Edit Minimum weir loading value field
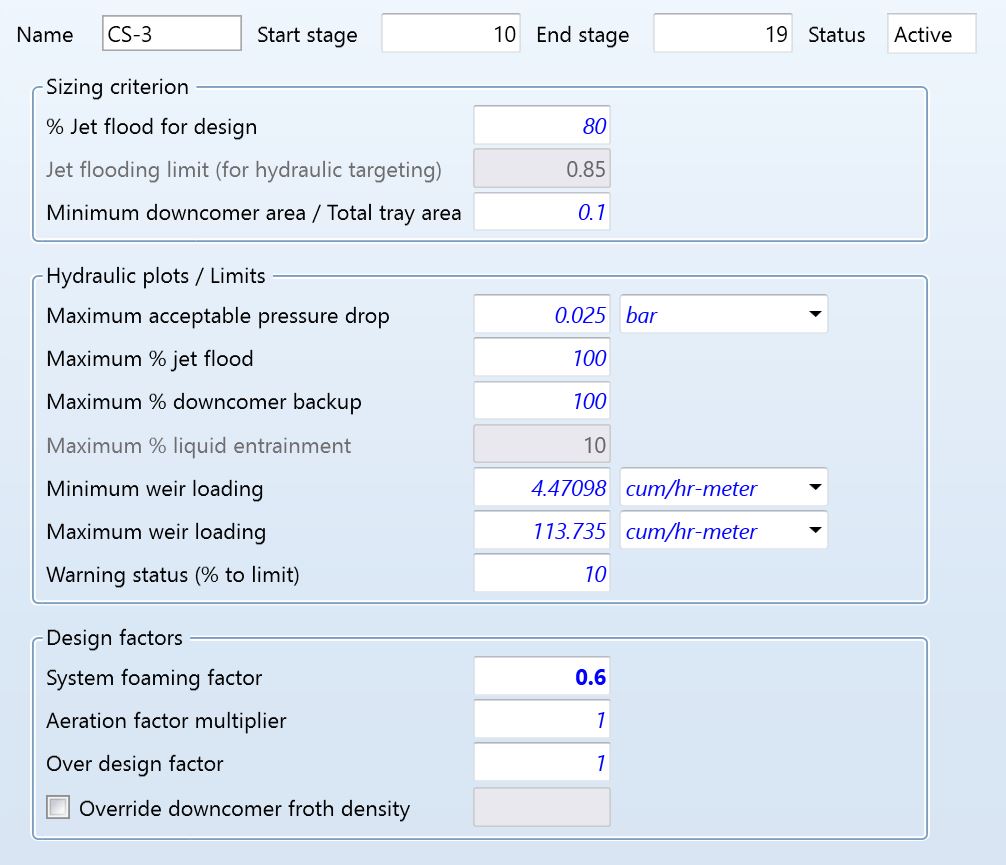The height and width of the screenshot is (865, 1006). coord(541,489)
